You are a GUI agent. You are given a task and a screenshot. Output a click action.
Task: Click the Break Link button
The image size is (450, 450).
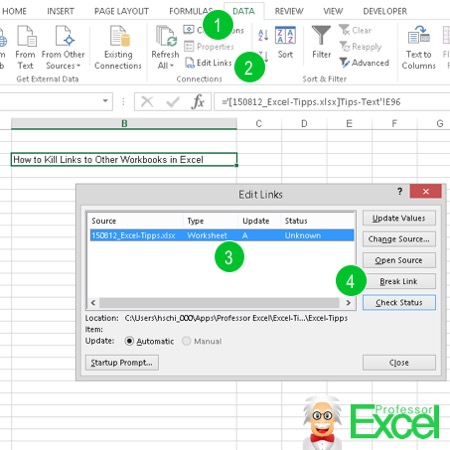pyautogui.click(x=399, y=281)
